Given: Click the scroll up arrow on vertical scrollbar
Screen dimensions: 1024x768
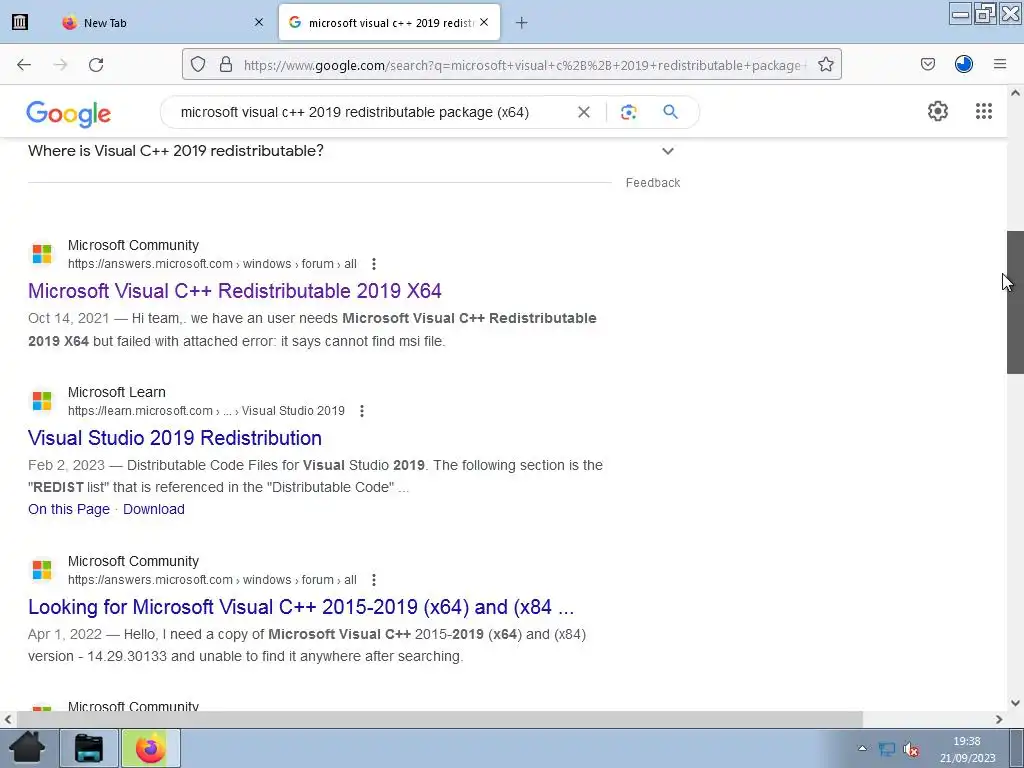Looking at the screenshot, I should [x=1015, y=93].
